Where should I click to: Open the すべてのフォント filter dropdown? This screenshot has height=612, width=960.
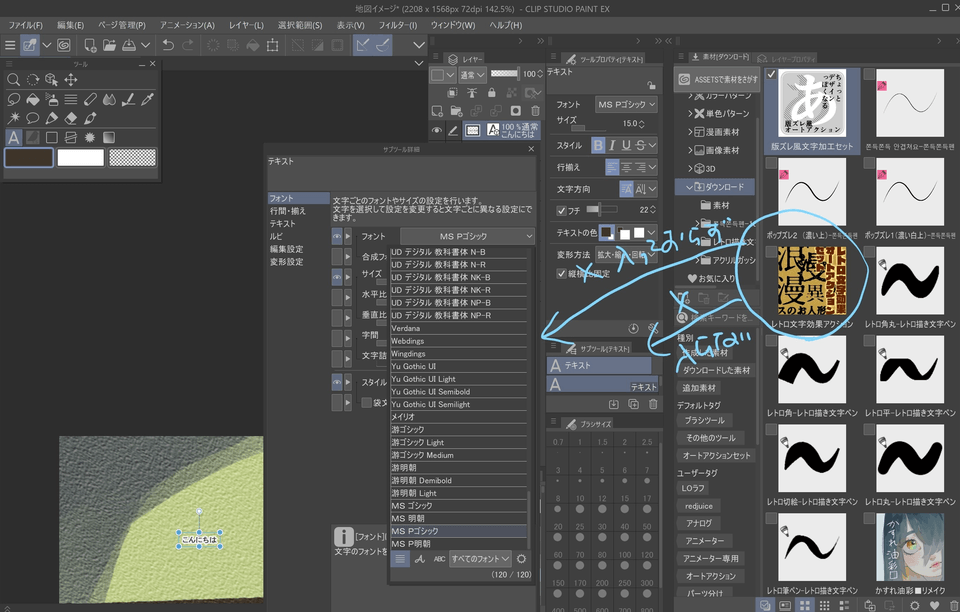[x=480, y=559]
